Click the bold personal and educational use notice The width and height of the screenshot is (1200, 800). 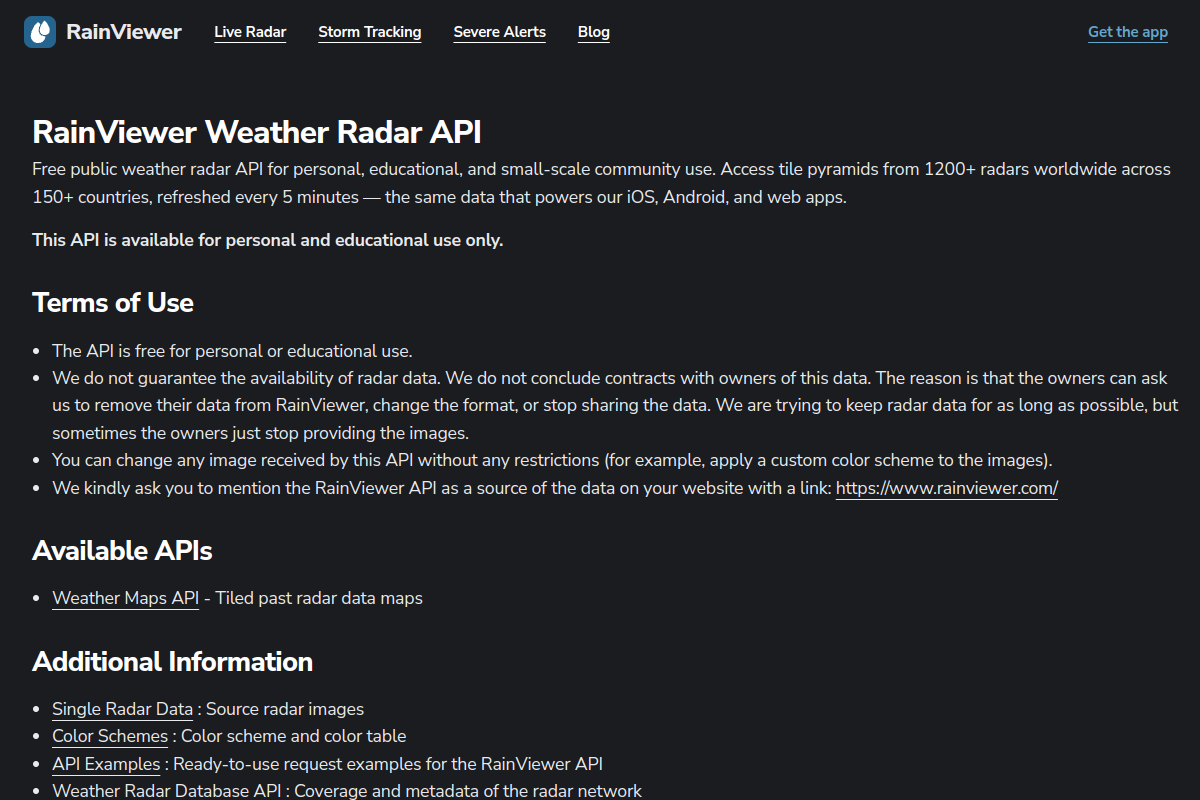[267, 240]
